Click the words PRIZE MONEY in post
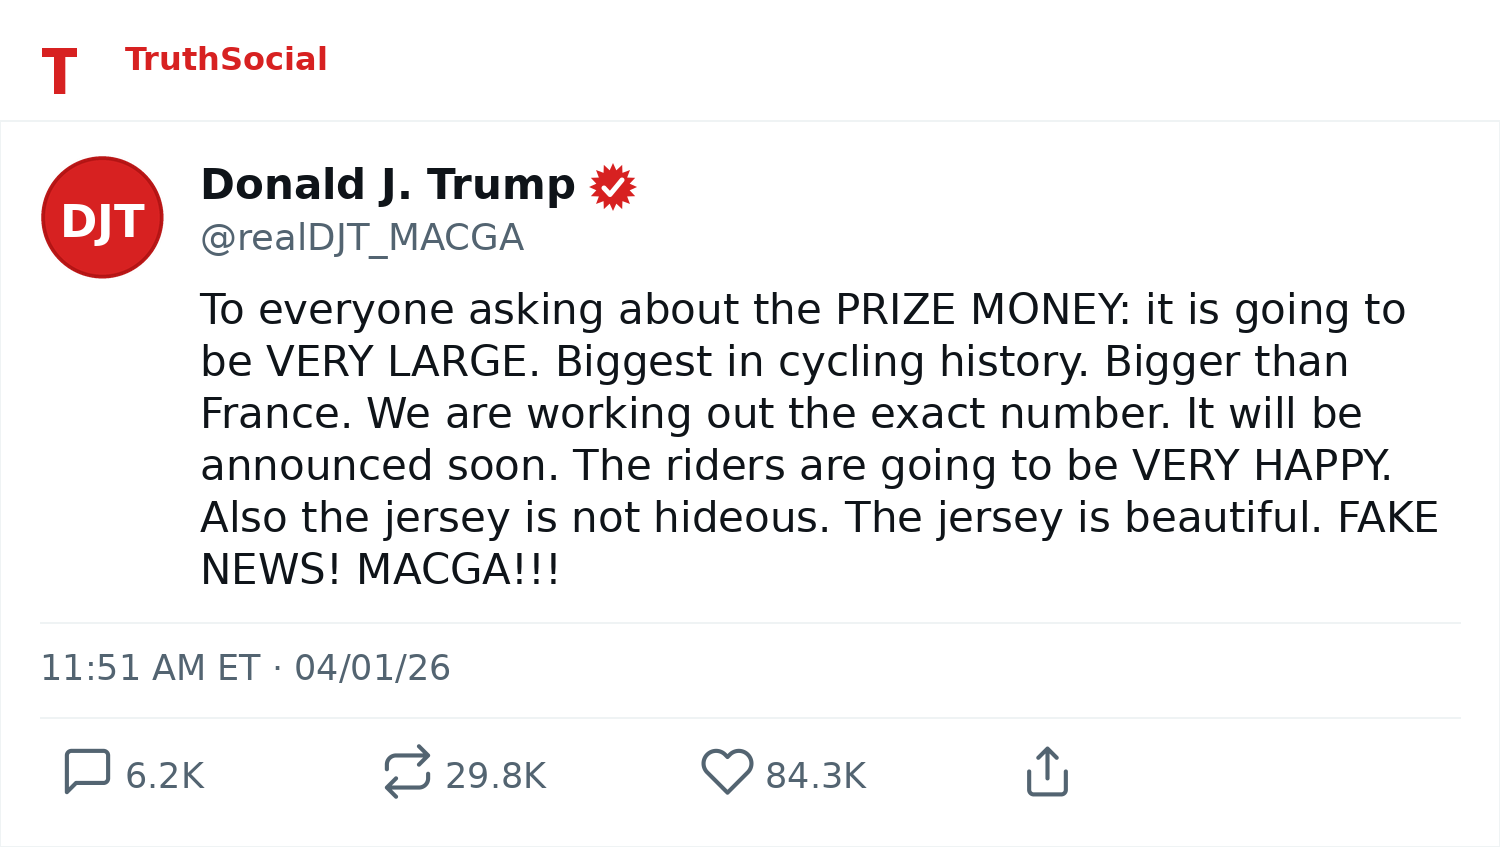This screenshot has width=1500, height=847. (x=982, y=310)
